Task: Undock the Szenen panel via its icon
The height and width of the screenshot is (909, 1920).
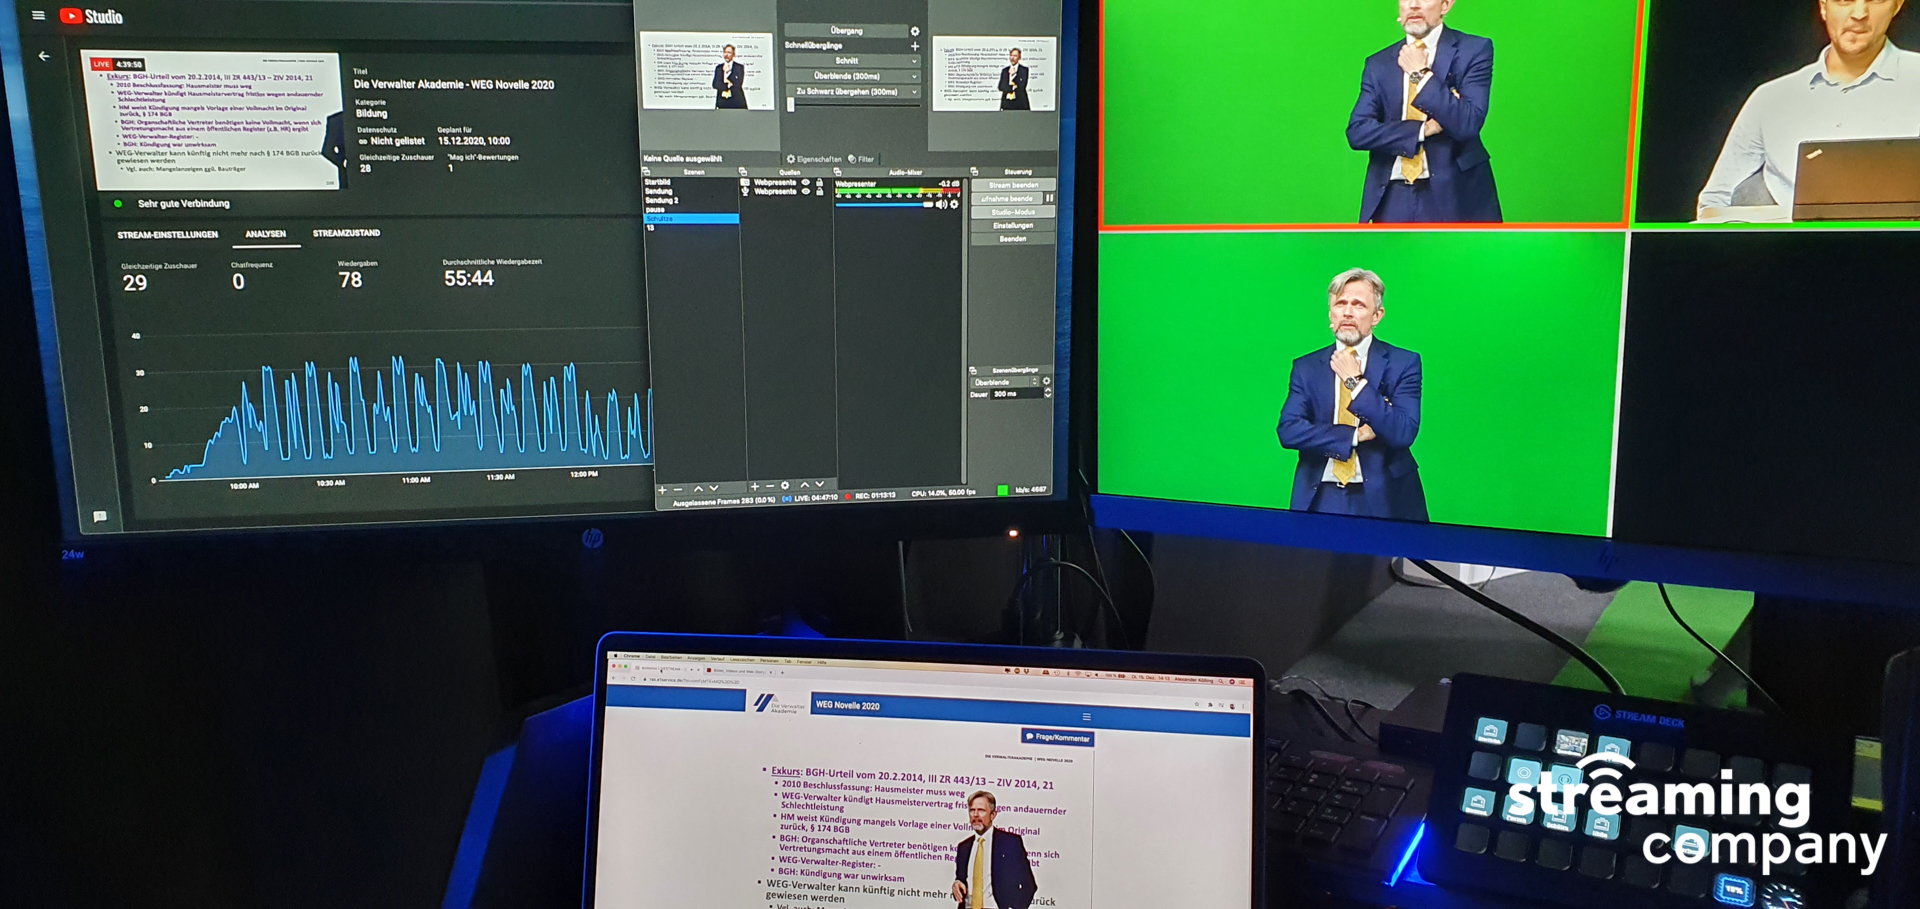Action: tap(646, 172)
